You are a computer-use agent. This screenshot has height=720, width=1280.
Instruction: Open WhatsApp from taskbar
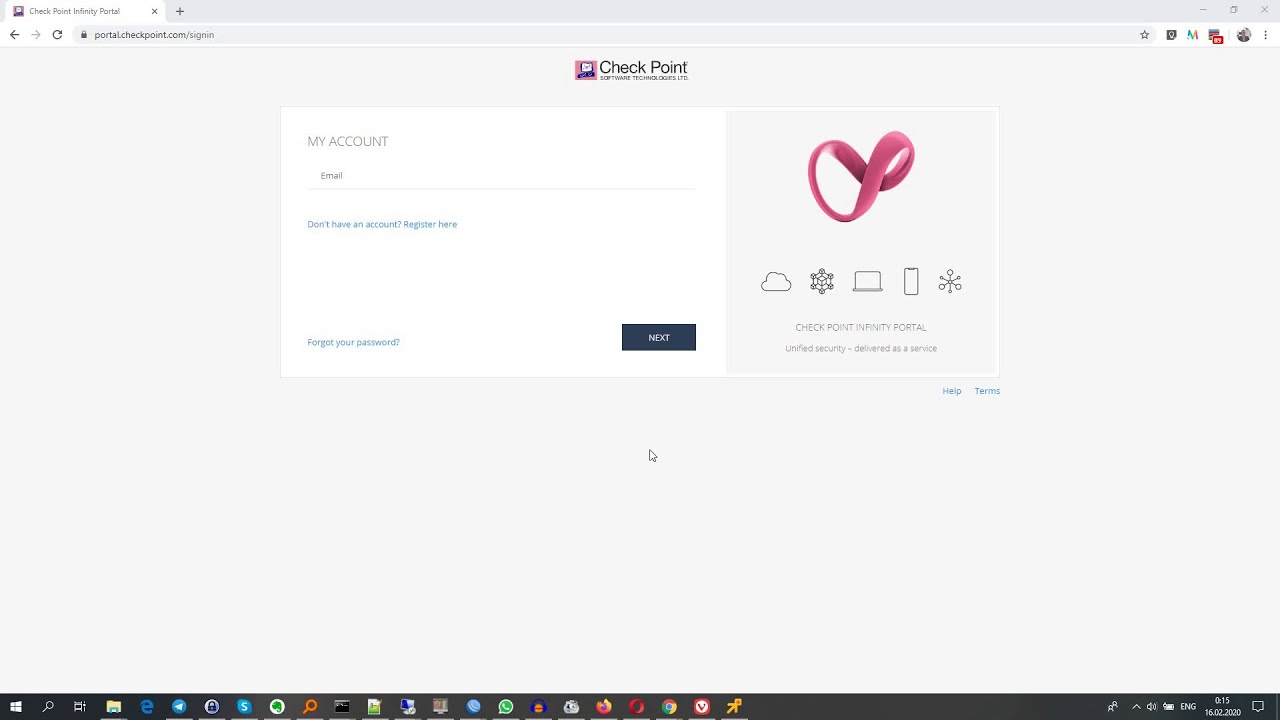click(x=506, y=707)
